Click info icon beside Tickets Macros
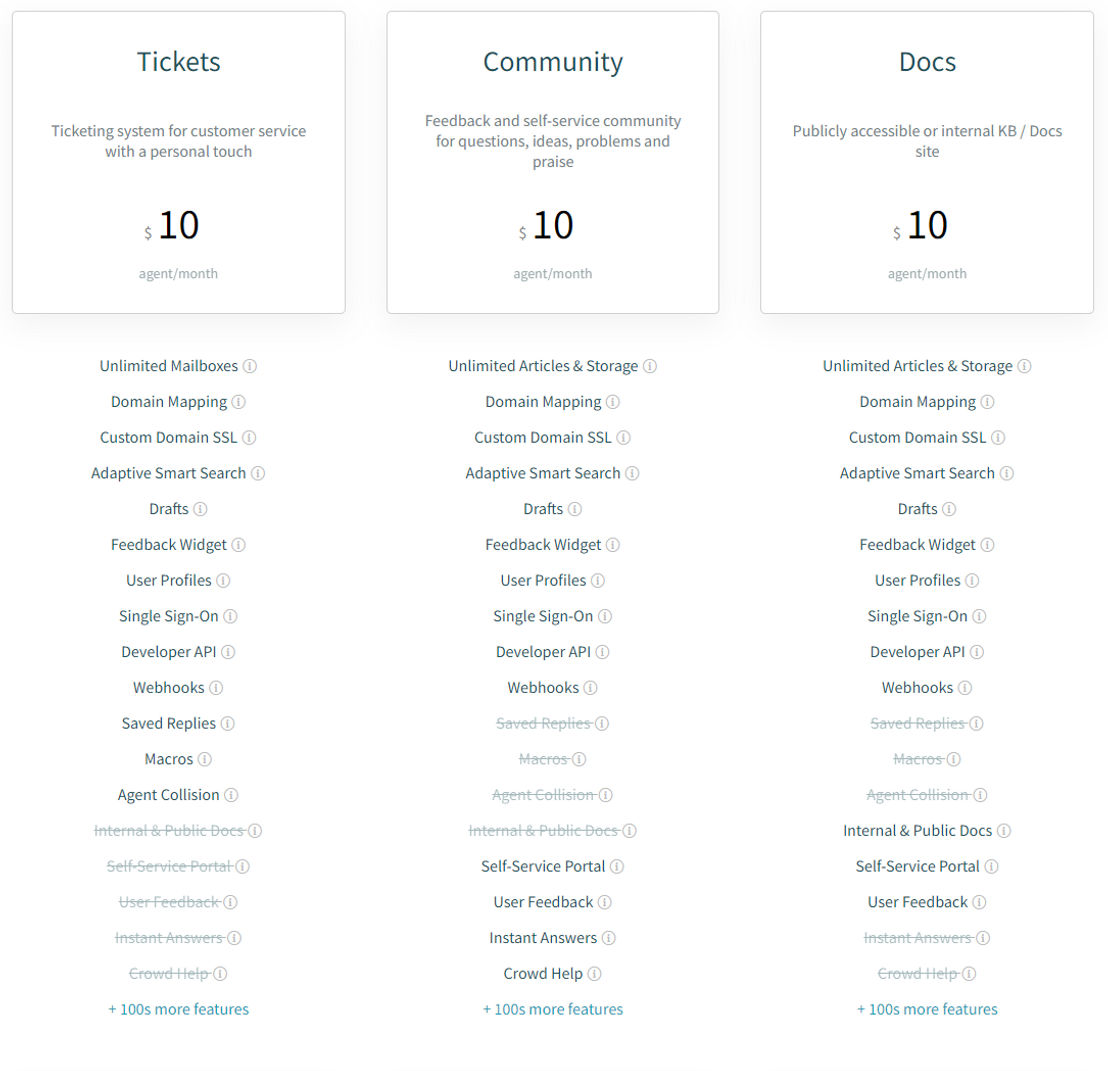1108x1071 pixels. (x=204, y=759)
